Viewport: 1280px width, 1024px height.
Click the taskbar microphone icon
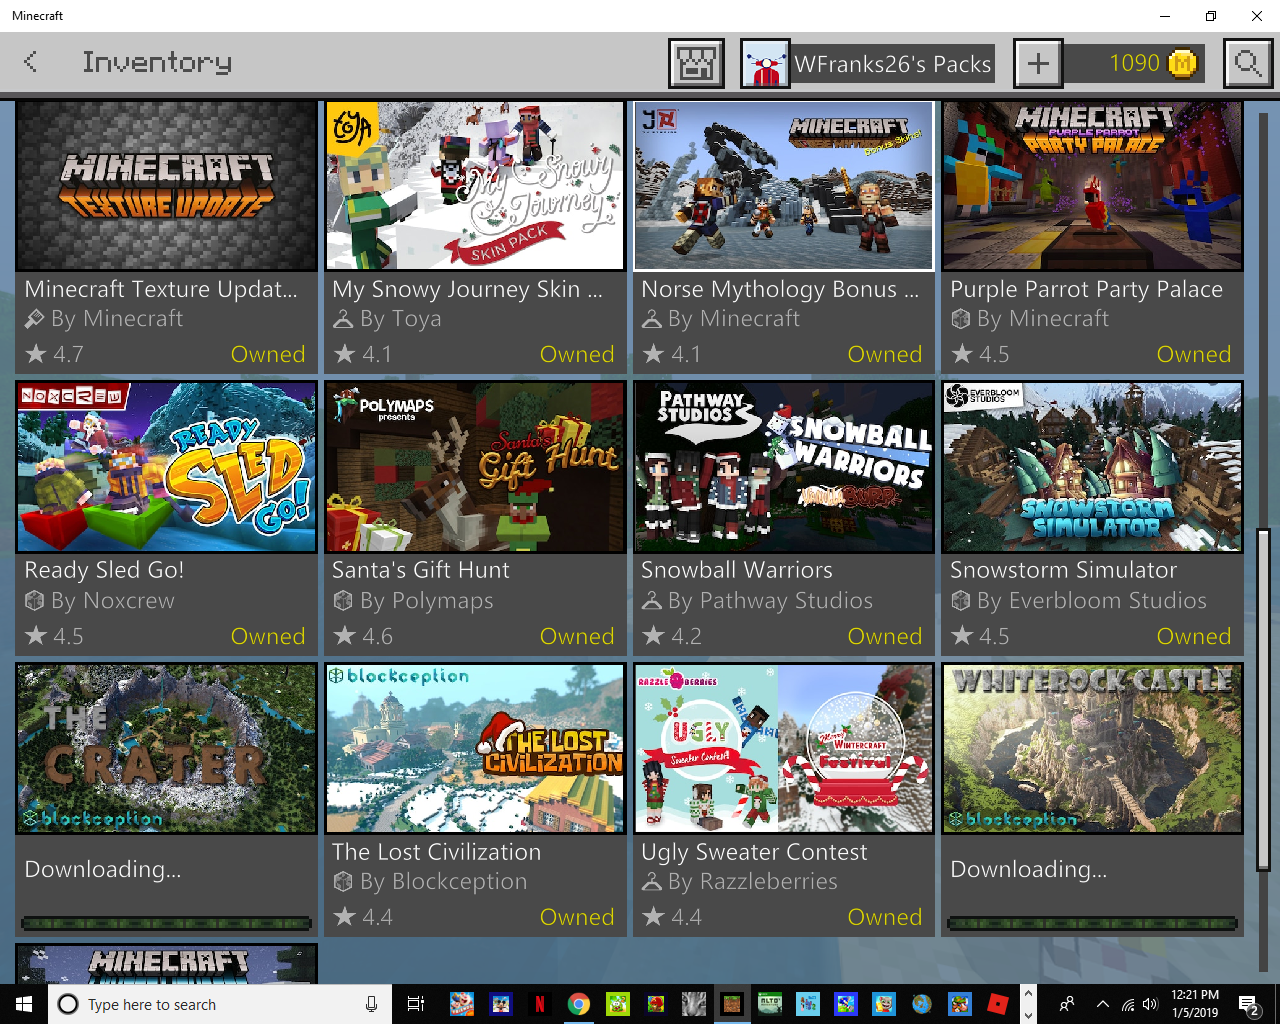click(x=371, y=1004)
